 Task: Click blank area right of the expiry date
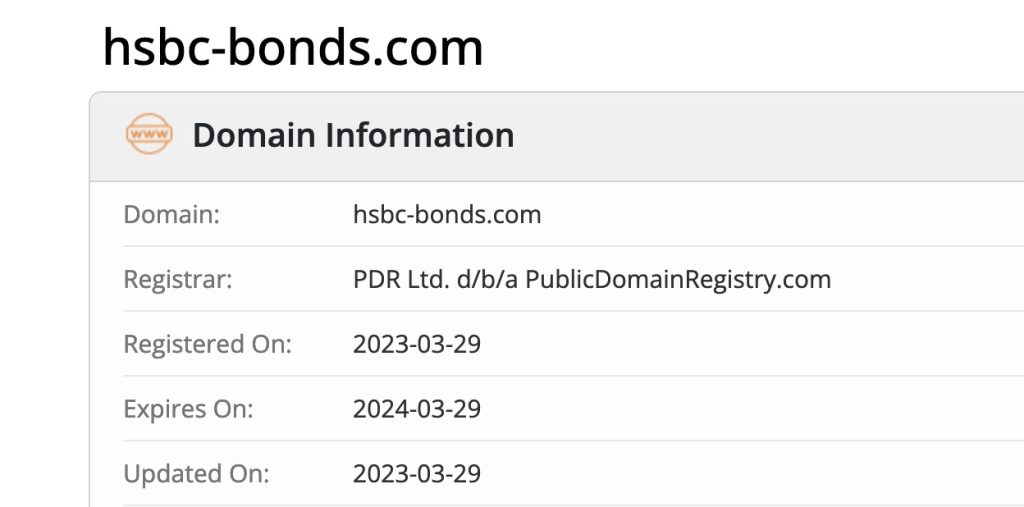(x=750, y=409)
